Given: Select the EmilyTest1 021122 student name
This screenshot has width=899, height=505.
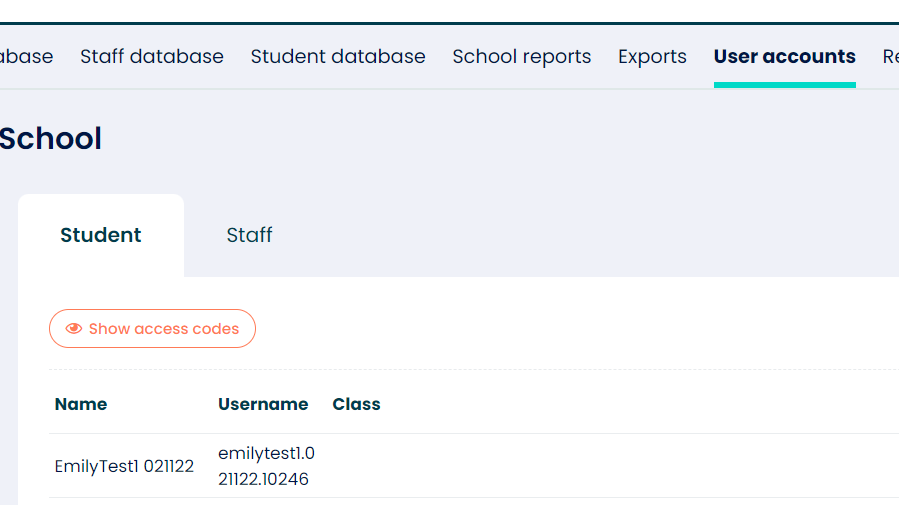Looking at the screenshot, I should (124, 466).
